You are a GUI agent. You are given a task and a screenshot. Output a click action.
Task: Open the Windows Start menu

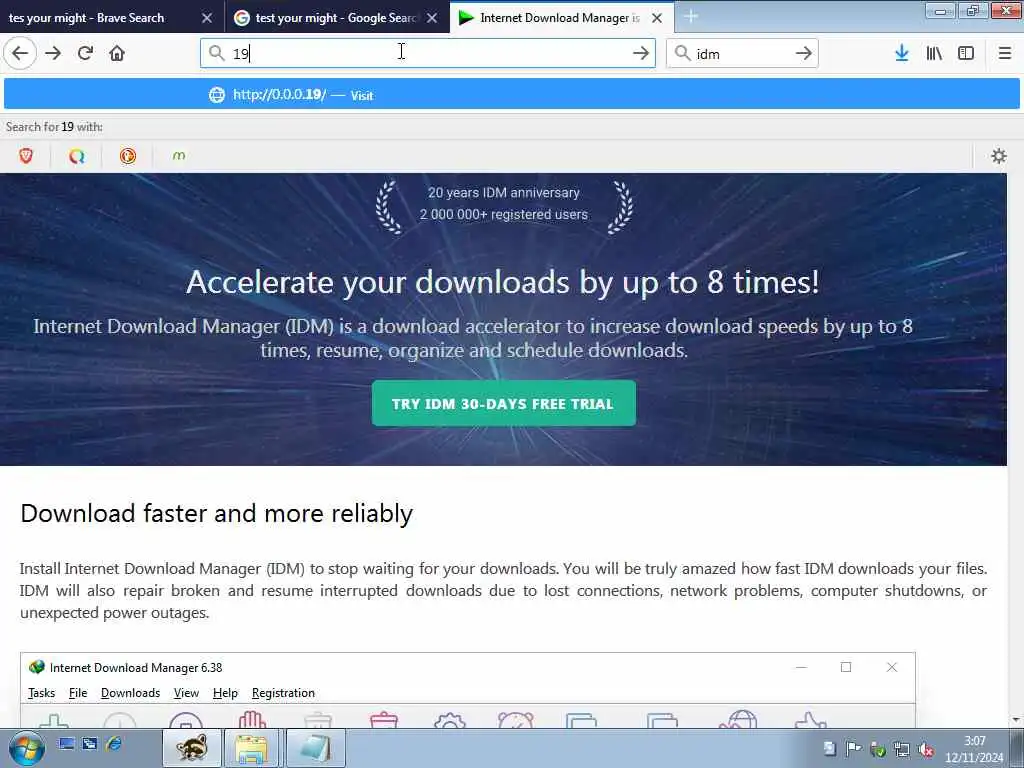(x=27, y=748)
